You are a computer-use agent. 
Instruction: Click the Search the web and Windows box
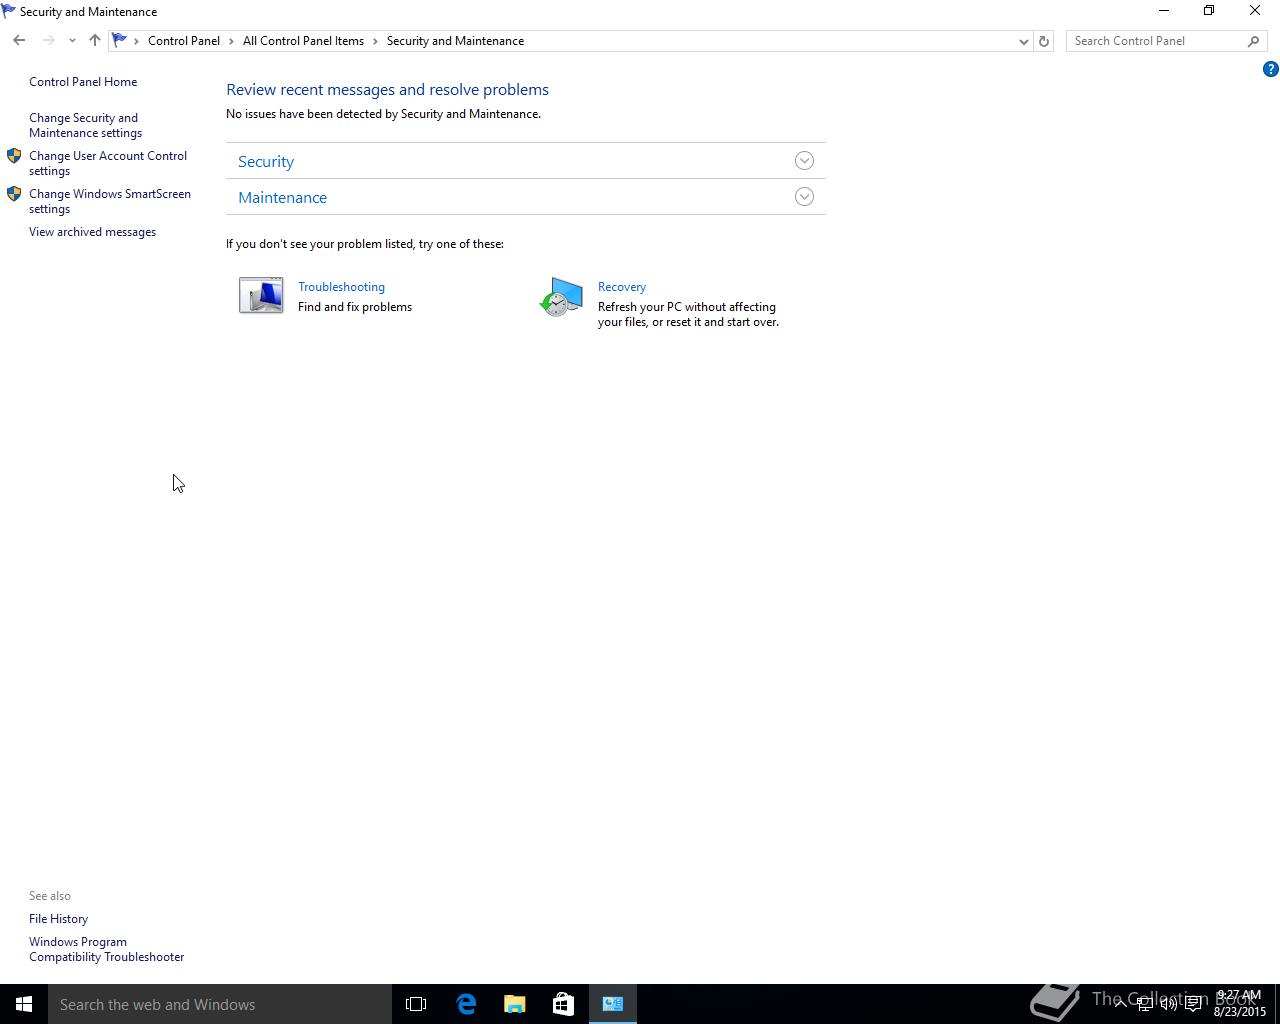point(220,1004)
